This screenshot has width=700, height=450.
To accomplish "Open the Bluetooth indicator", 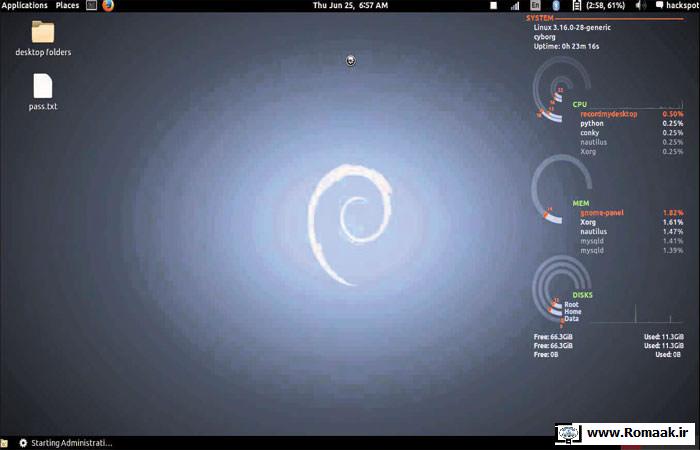I will pos(556,5).
